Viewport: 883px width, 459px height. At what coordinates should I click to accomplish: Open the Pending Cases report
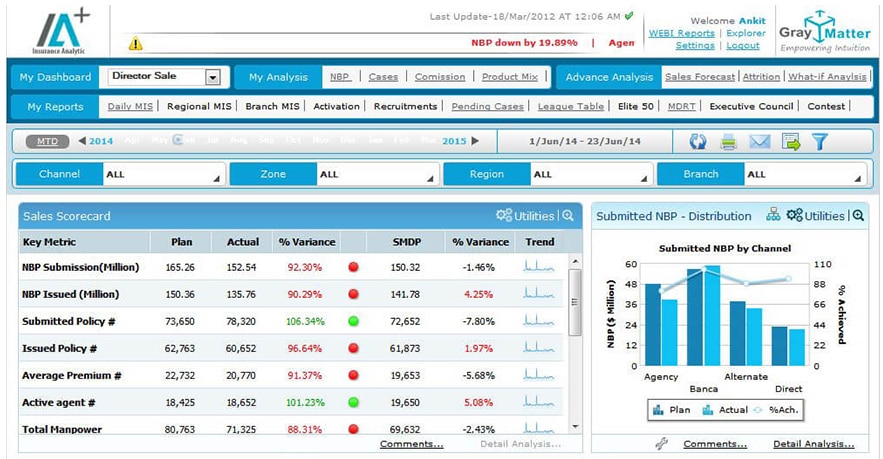click(487, 106)
